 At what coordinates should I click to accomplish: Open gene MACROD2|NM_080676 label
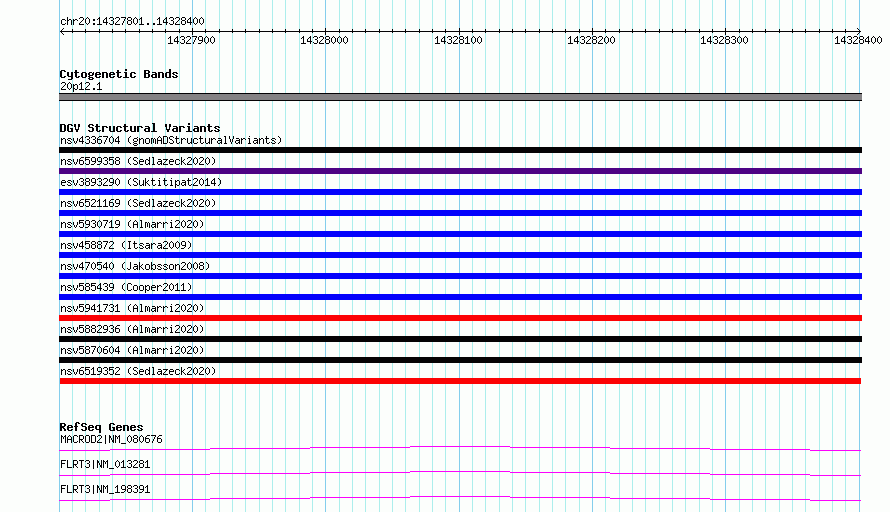111,439
